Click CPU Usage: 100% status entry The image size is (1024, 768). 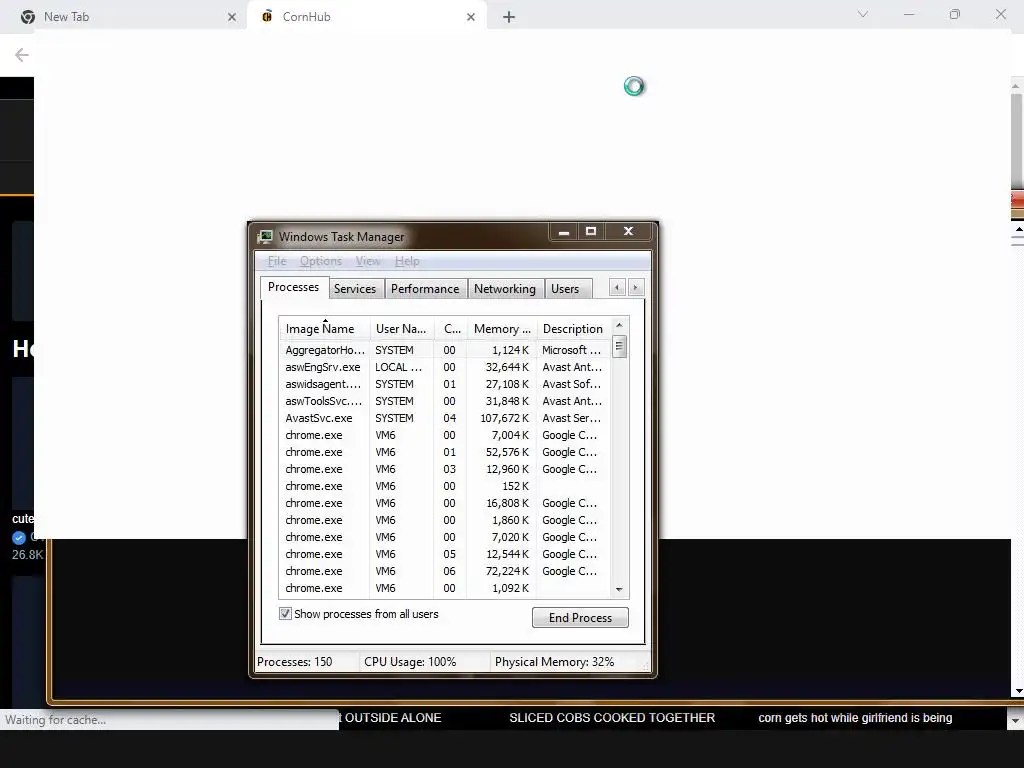pos(410,662)
